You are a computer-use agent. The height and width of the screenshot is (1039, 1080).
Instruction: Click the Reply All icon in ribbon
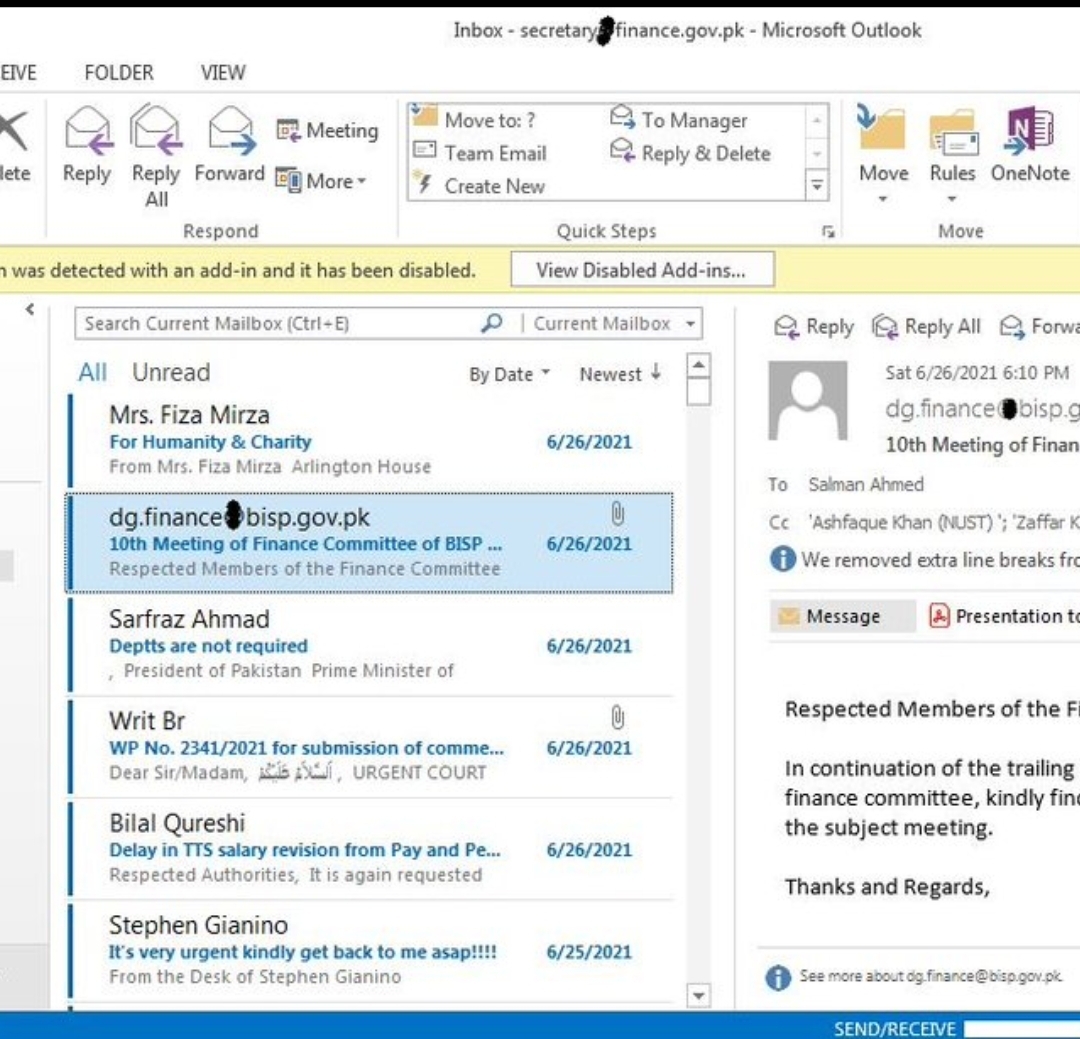pos(156,130)
